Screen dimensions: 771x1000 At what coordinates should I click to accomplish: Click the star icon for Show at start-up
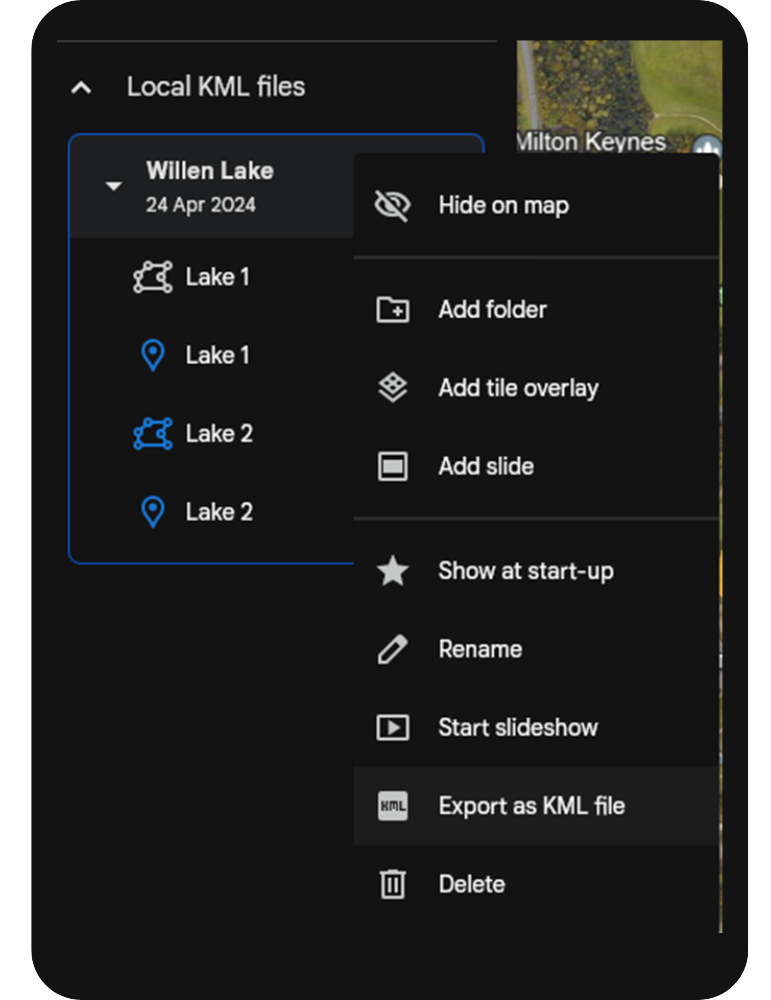tap(392, 571)
